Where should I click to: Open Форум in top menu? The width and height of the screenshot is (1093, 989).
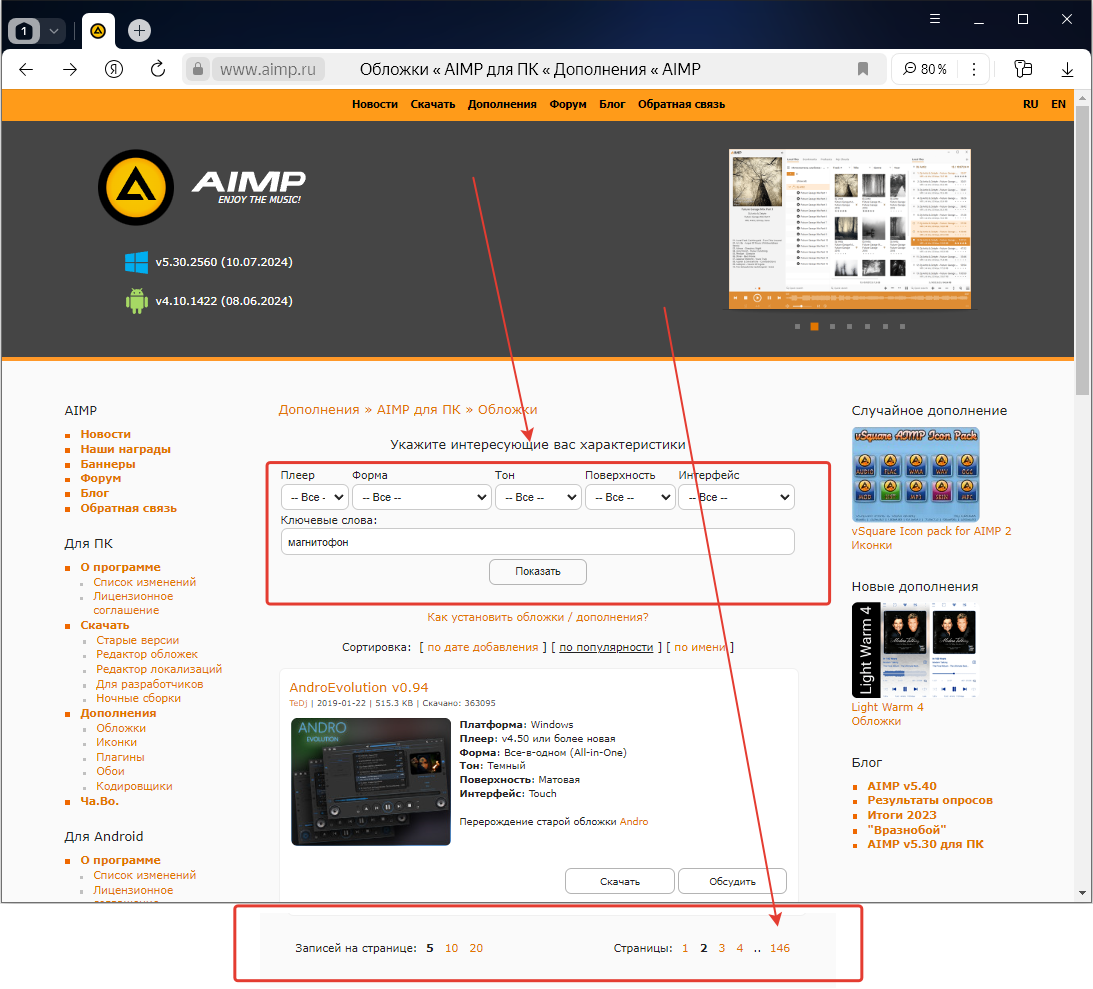pos(567,104)
